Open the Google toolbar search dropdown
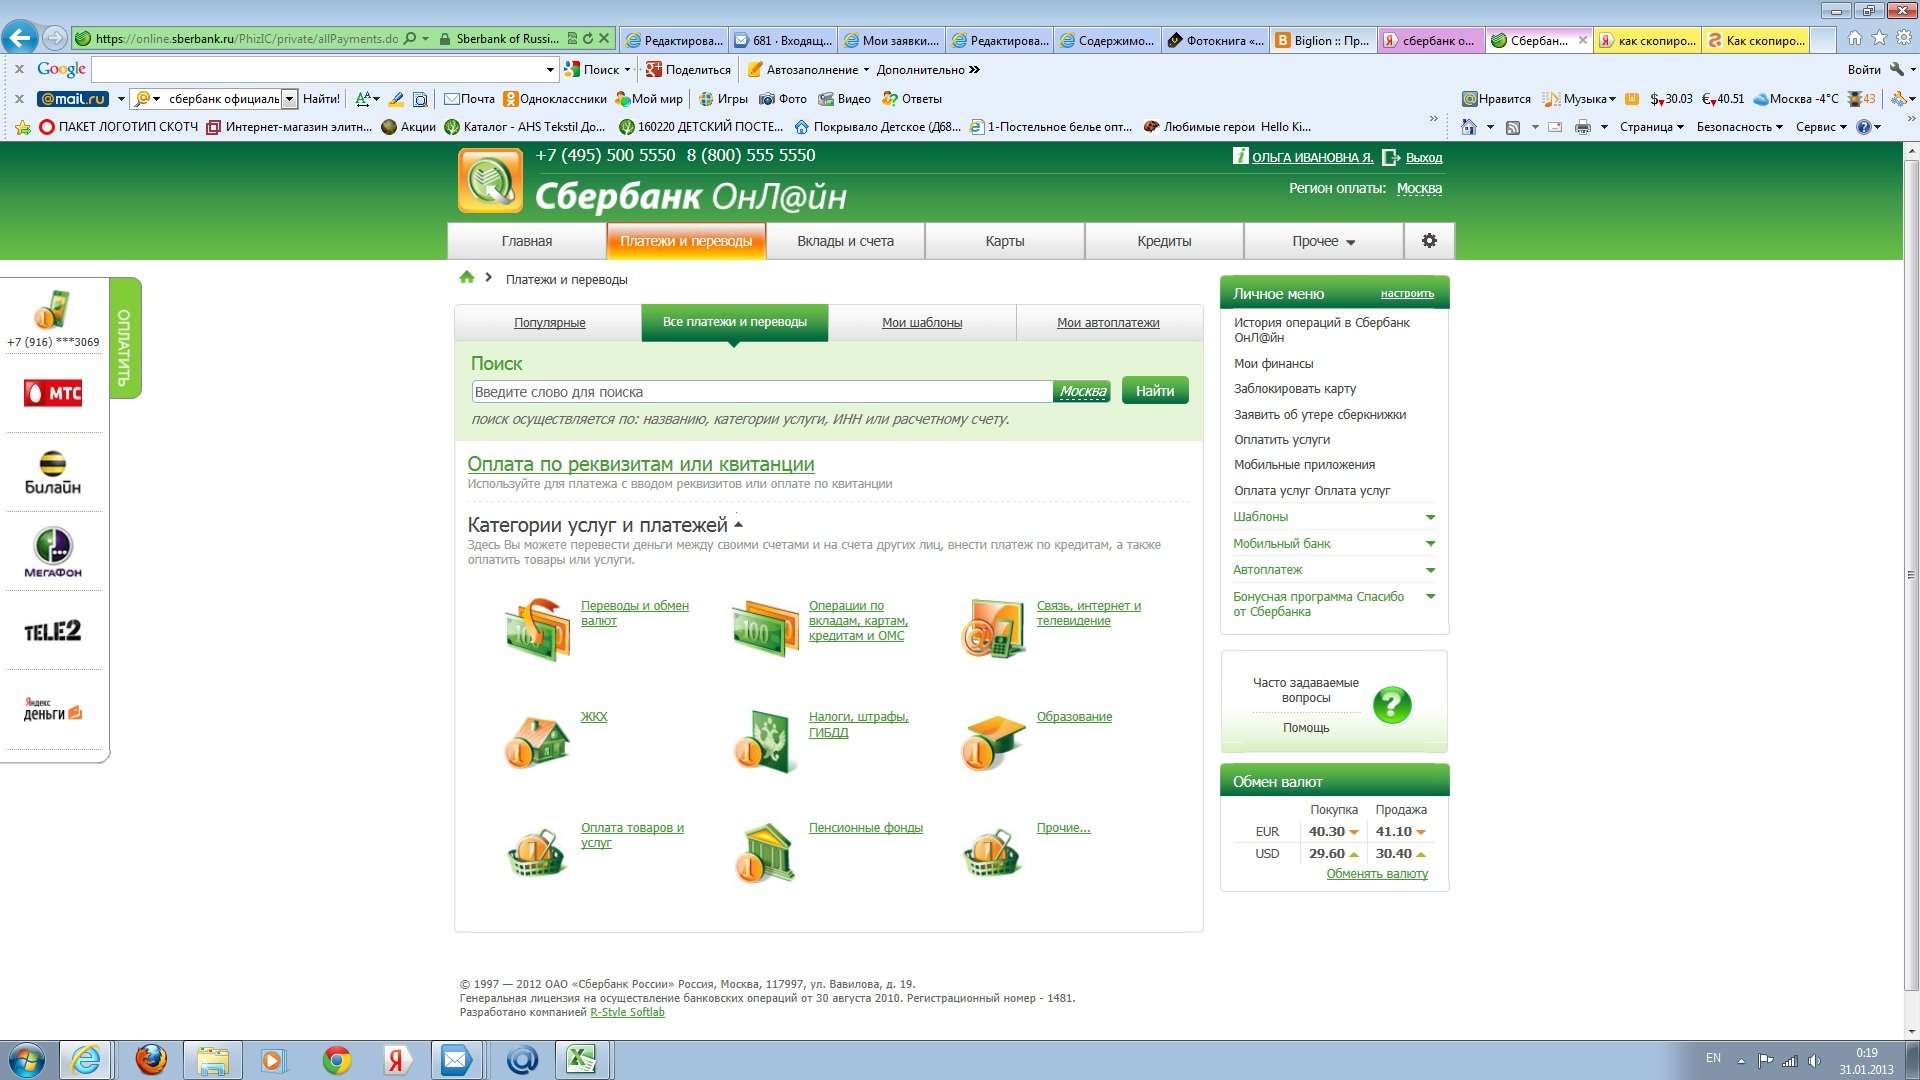 [549, 70]
